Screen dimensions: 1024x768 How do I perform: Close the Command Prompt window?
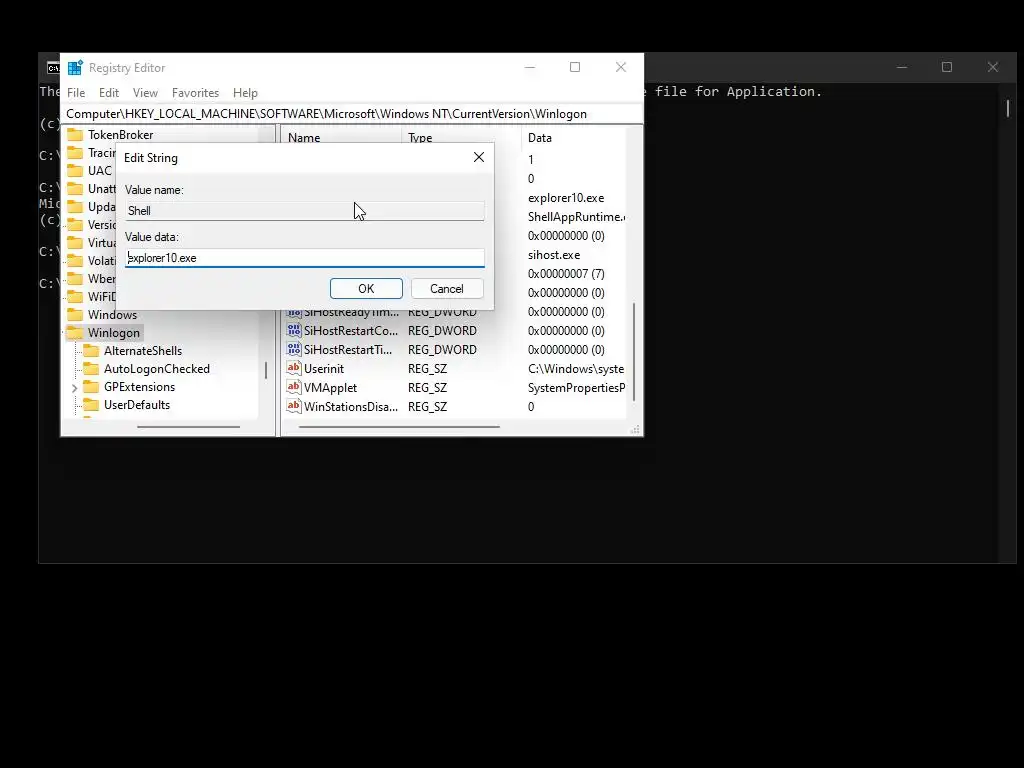[993, 67]
